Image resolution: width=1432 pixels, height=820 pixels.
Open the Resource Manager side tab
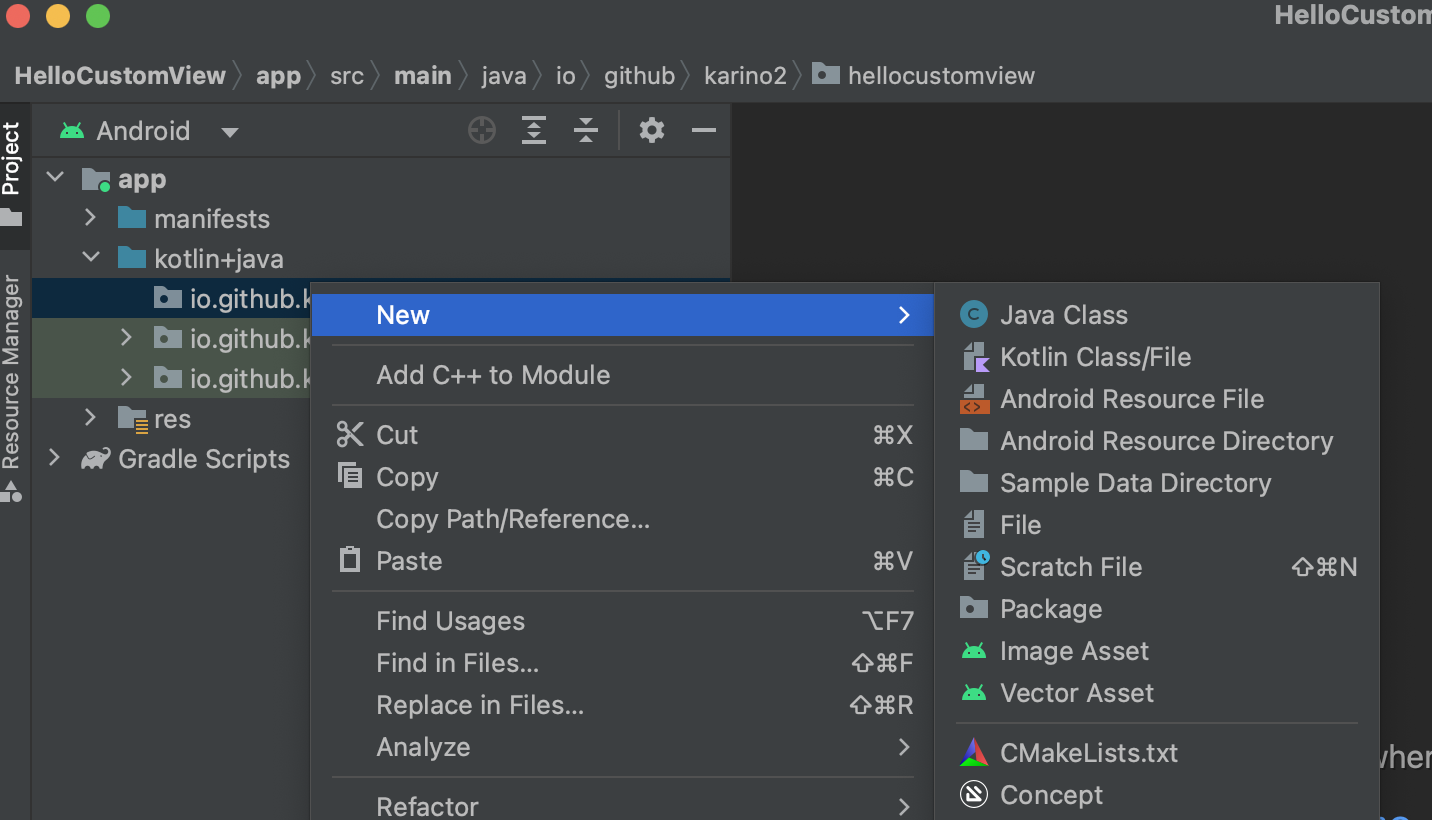12,388
